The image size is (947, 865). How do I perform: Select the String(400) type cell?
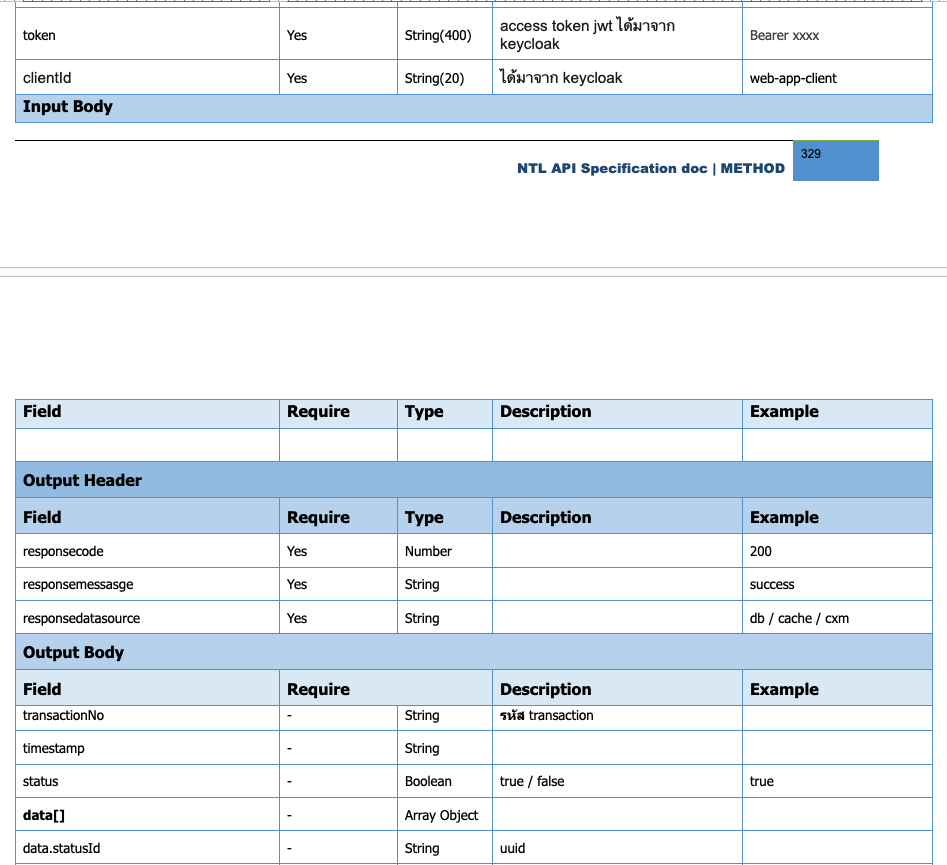pos(437,35)
